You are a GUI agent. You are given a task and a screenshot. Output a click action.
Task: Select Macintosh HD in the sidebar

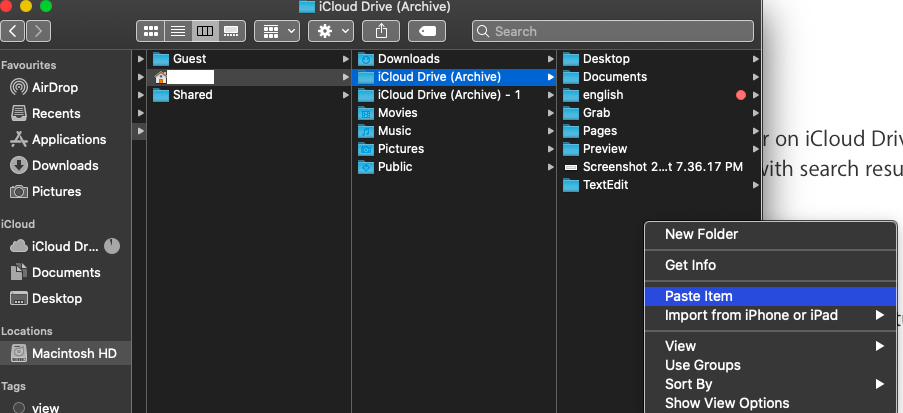pyautogui.click(x=66, y=353)
